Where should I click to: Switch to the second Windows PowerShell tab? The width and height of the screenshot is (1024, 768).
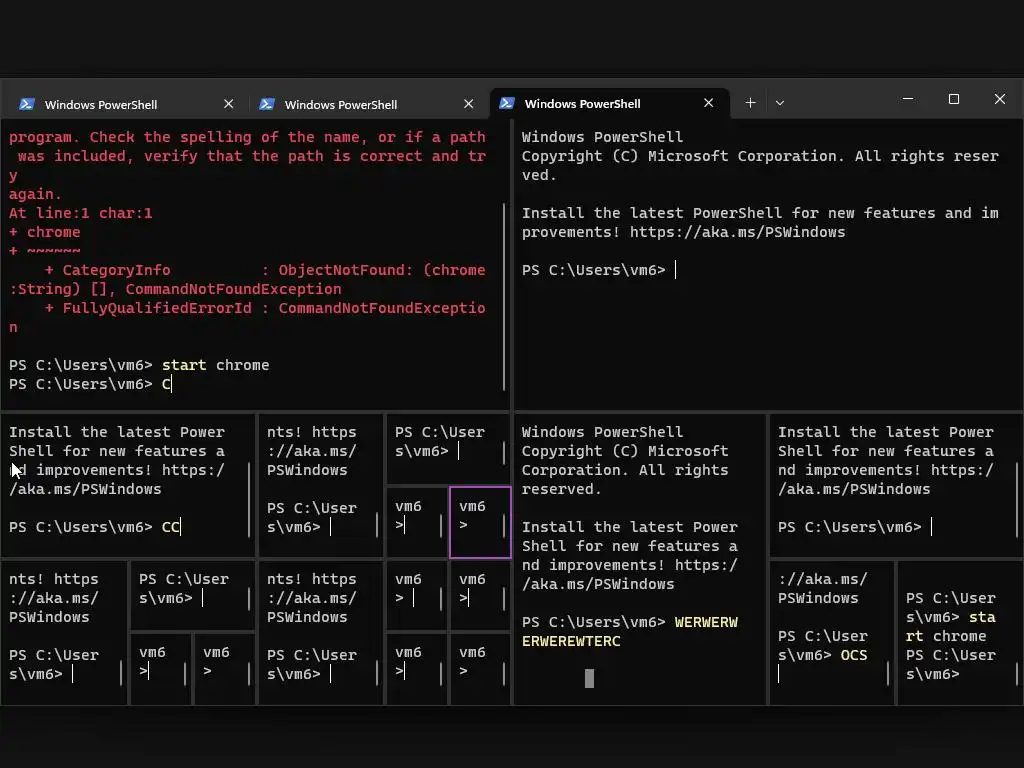(364, 104)
